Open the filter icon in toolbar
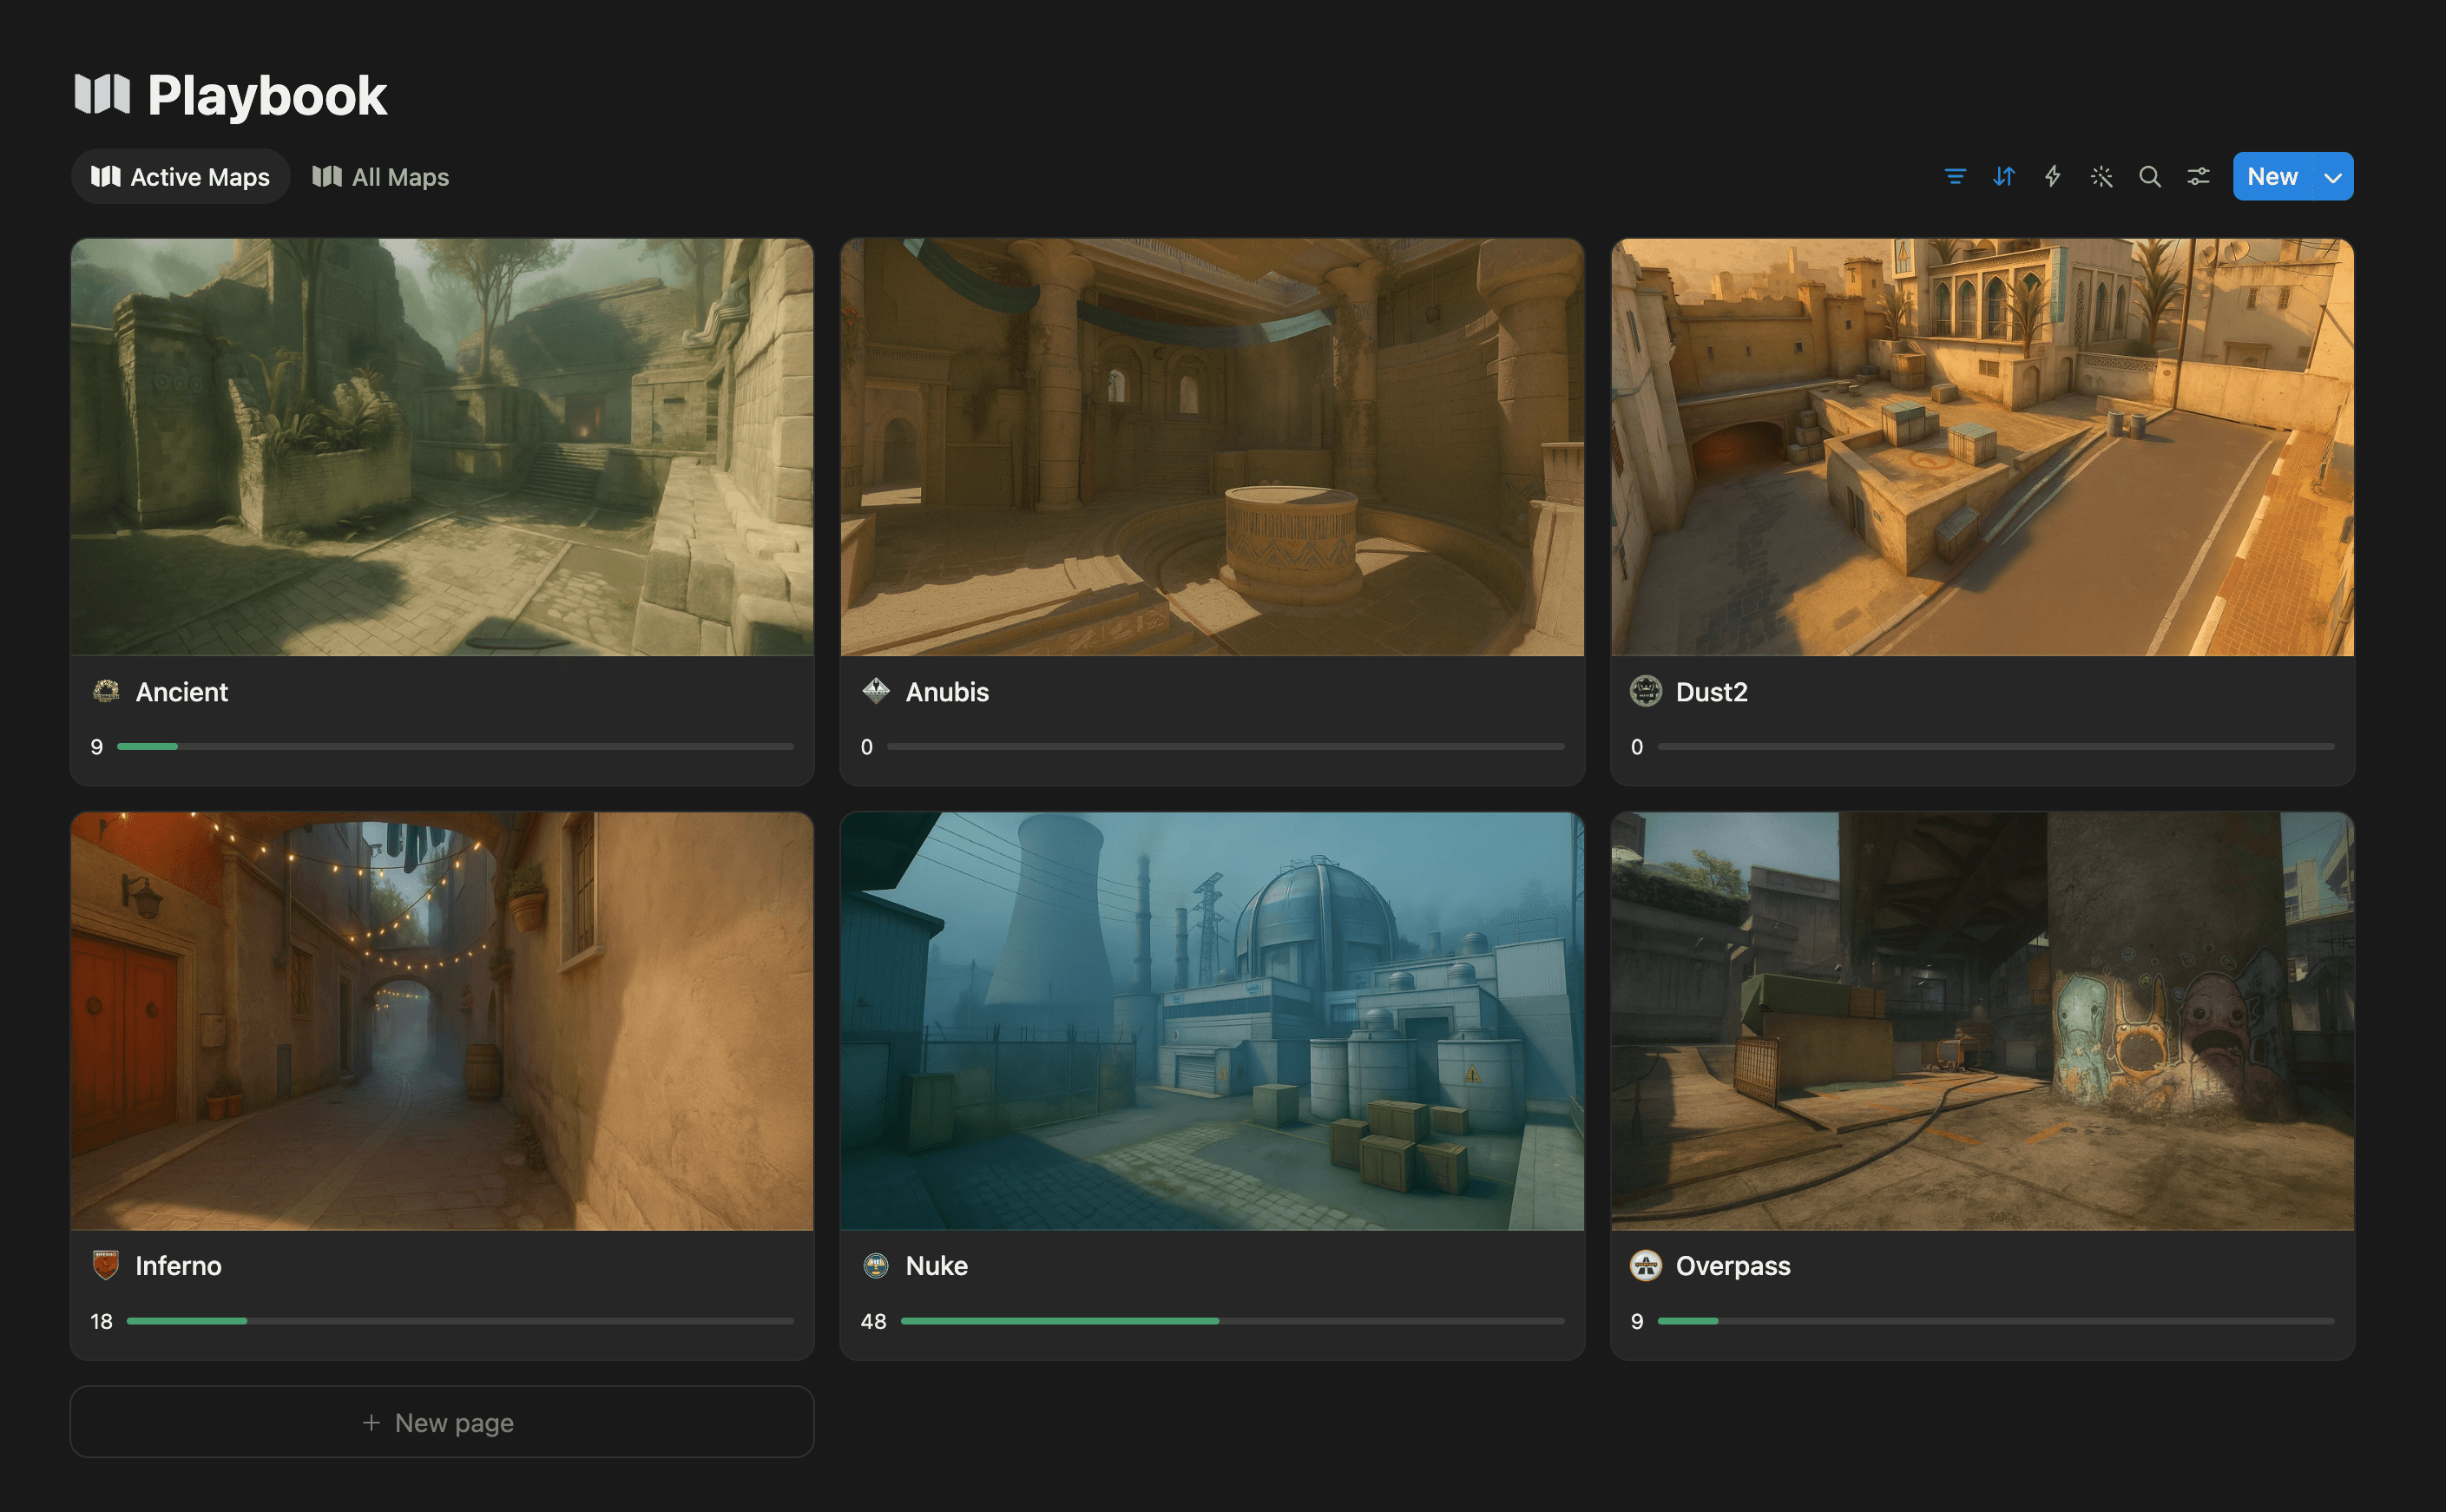 (x=1955, y=177)
